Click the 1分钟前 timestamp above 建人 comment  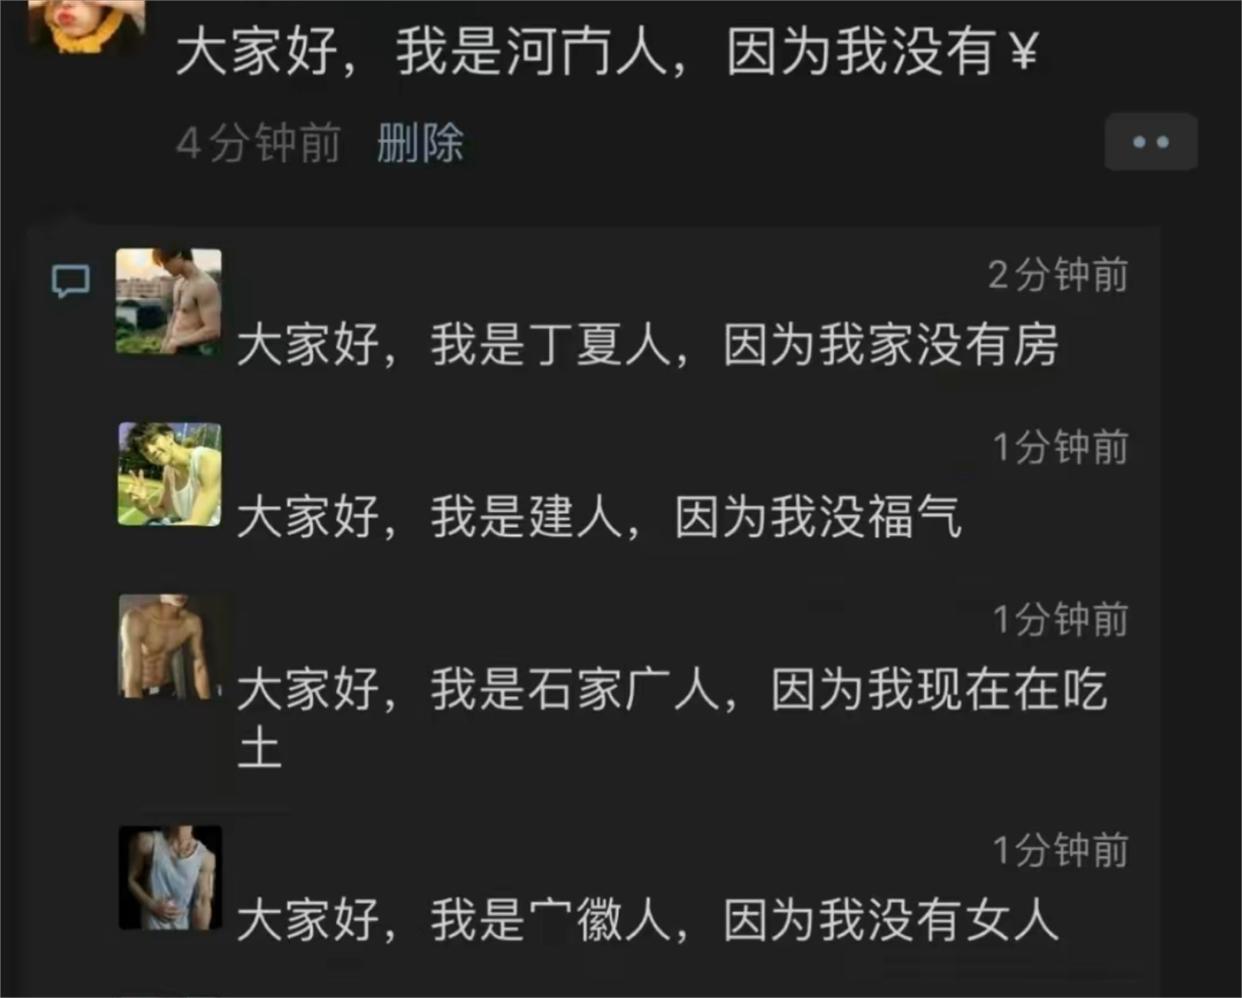coord(1060,447)
